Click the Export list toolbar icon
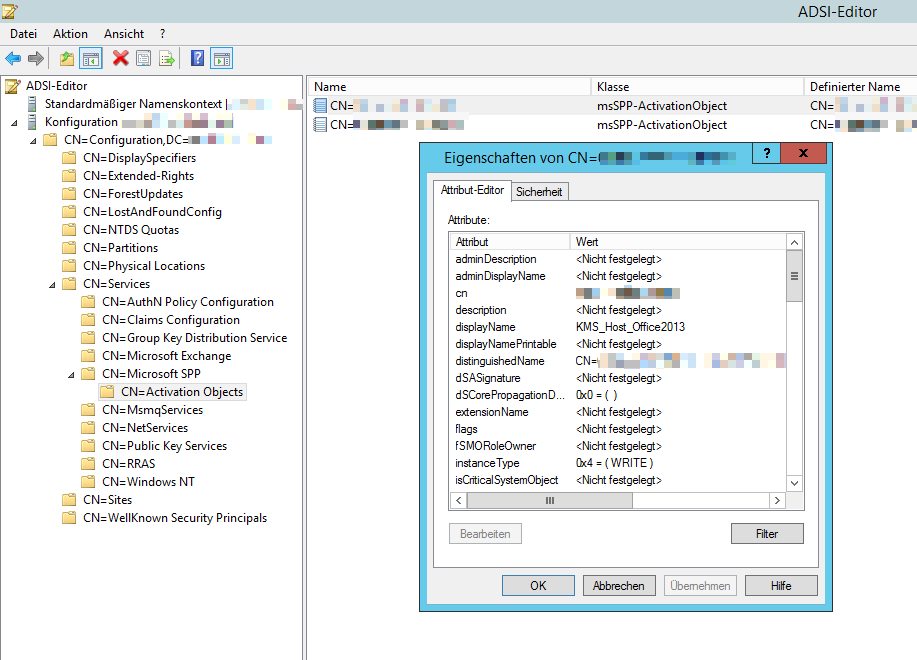Image resolution: width=917 pixels, height=660 pixels. (x=167, y=58)
